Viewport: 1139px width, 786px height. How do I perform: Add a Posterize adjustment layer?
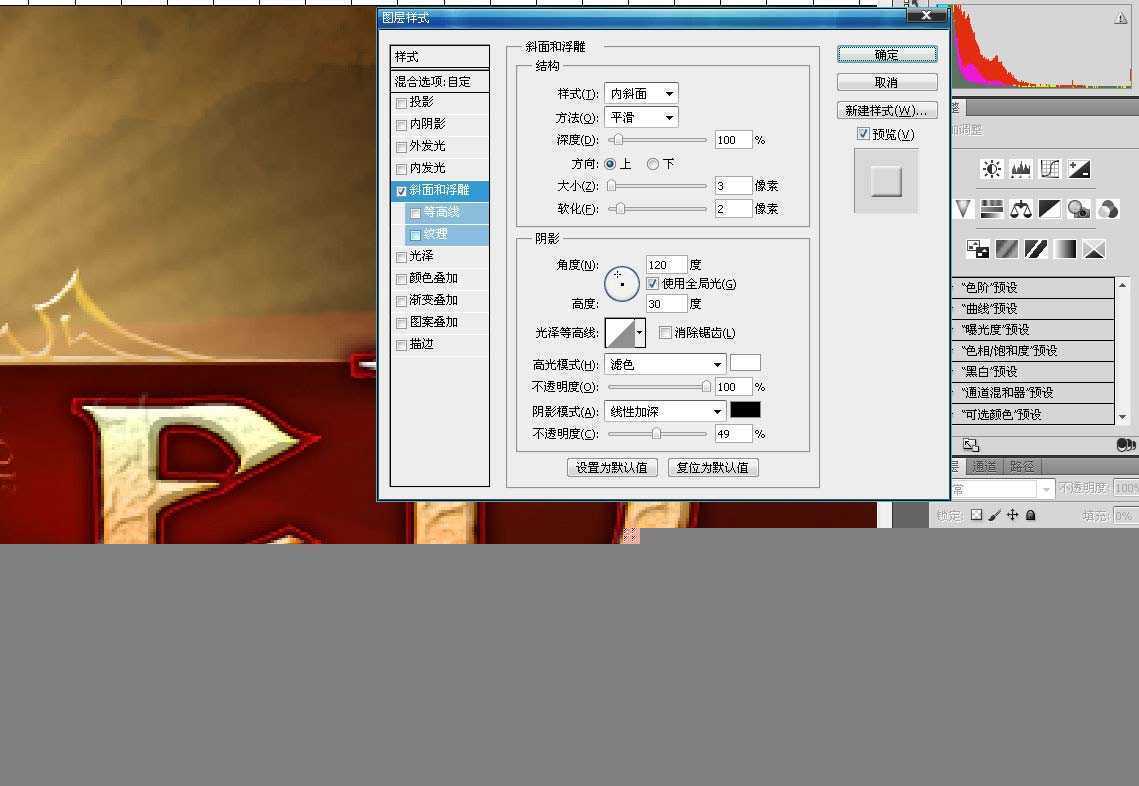(x=1007, y=249)
